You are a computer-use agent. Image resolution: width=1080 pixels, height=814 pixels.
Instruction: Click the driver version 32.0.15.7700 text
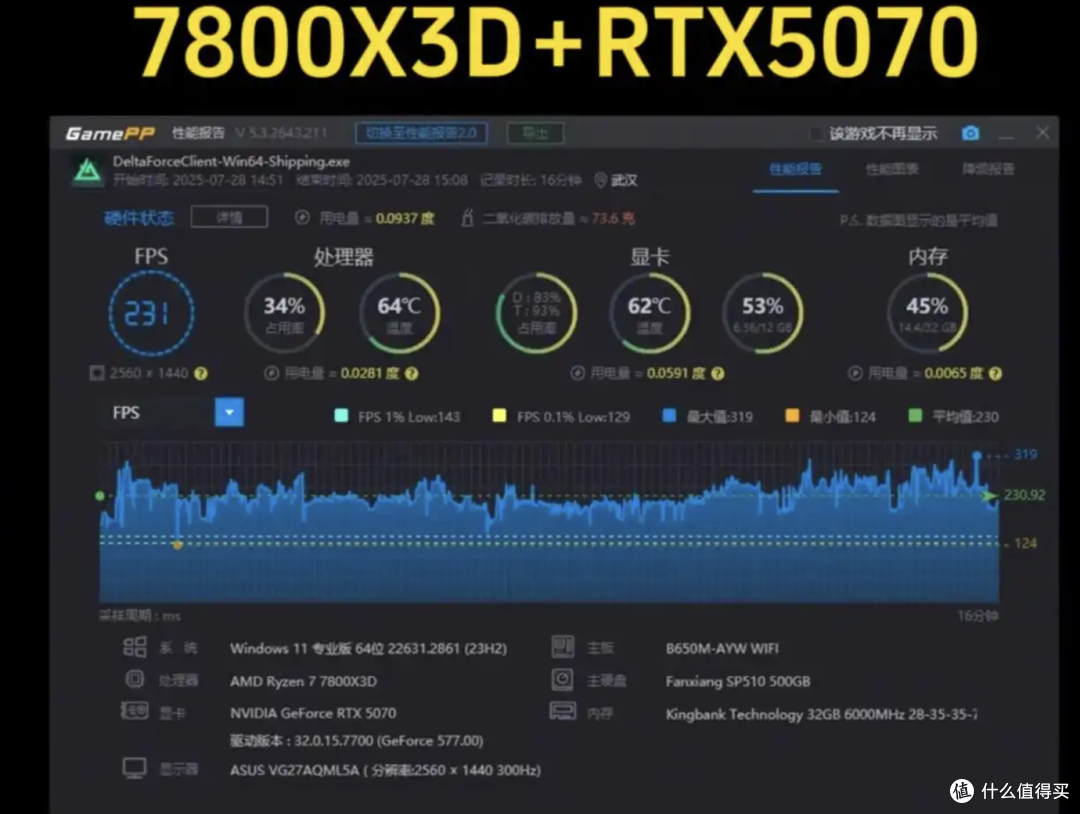coord(356,741)
